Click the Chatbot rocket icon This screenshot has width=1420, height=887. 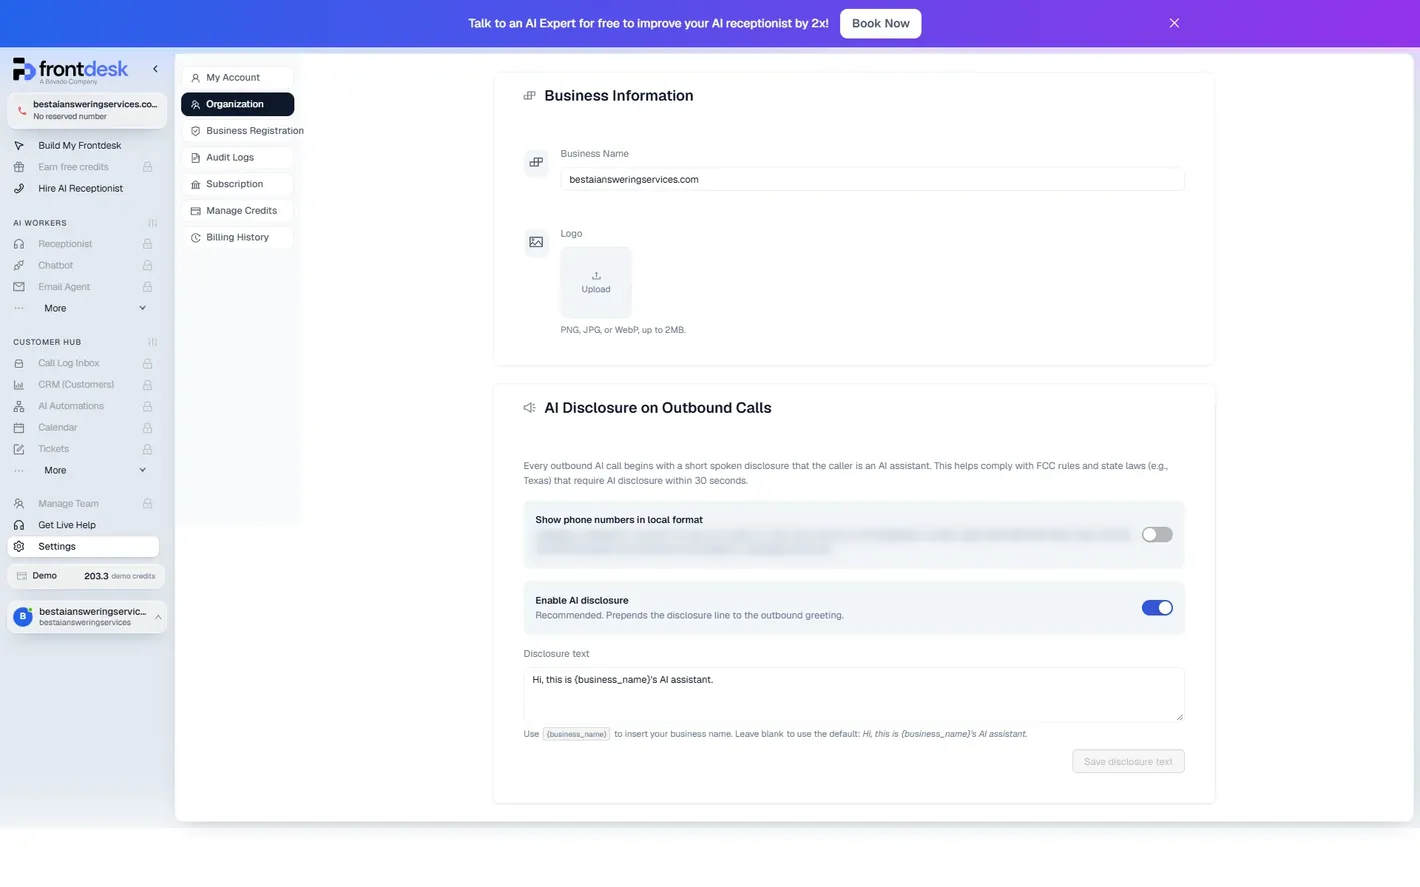pyautogui.click(x=19, y=266)
